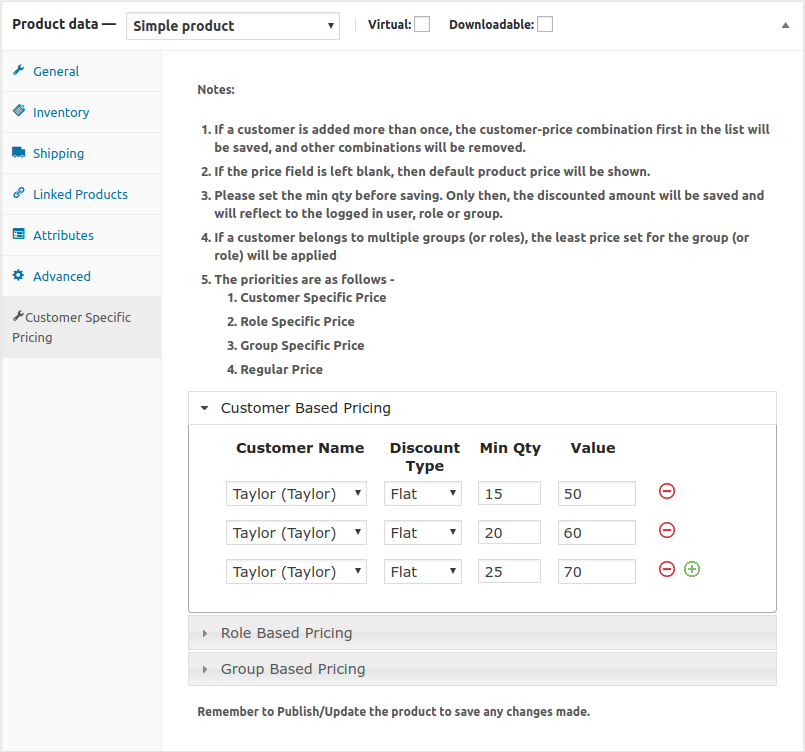Remove the first customer pricing row
805x752 pixels.
(x=667, y=491)
